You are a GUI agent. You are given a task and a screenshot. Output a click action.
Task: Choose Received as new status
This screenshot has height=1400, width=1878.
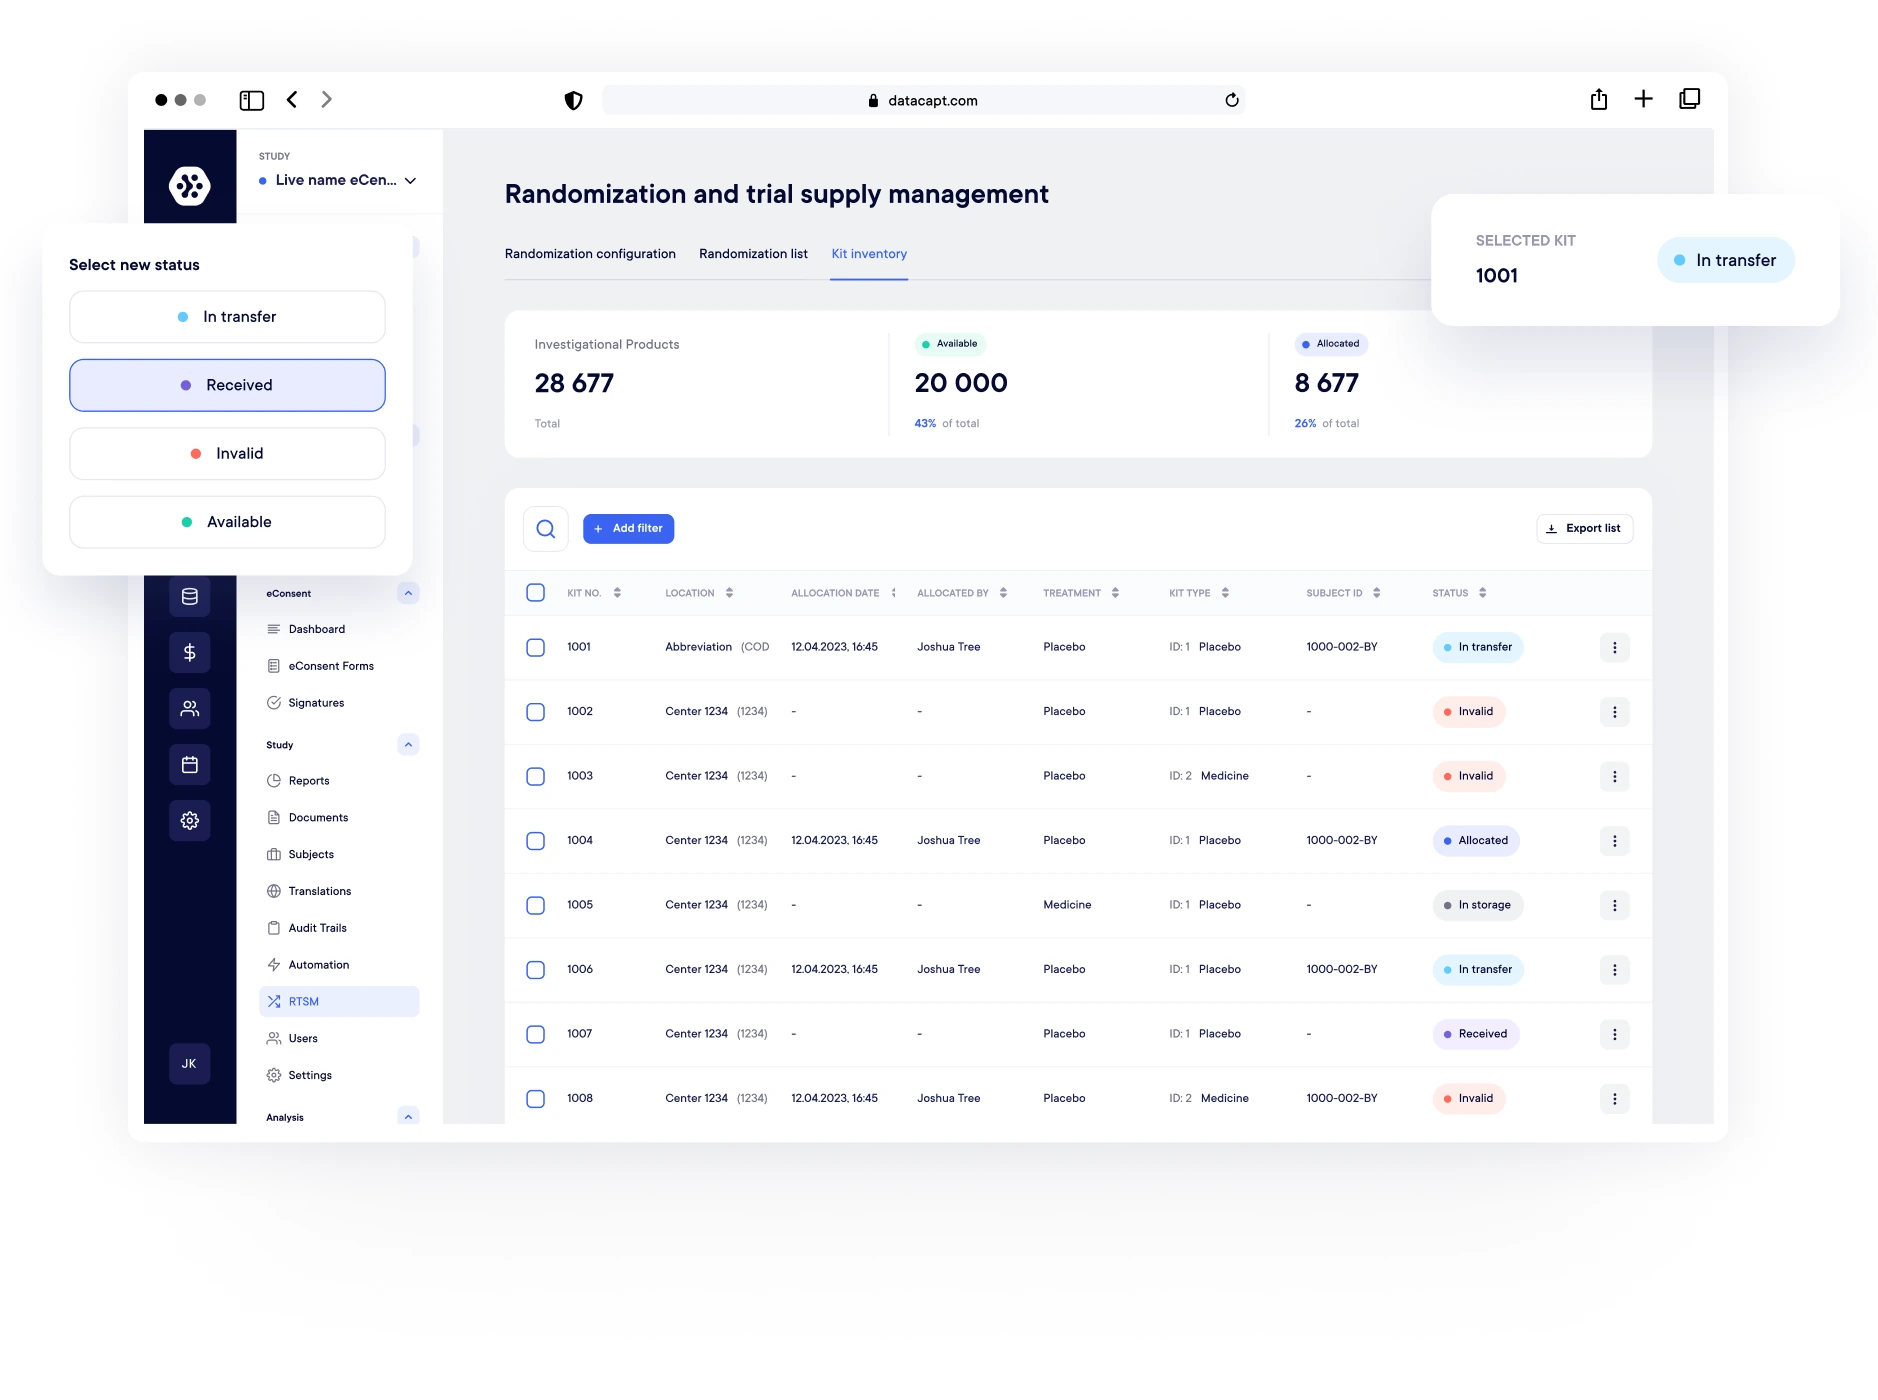tap(227, 386)
